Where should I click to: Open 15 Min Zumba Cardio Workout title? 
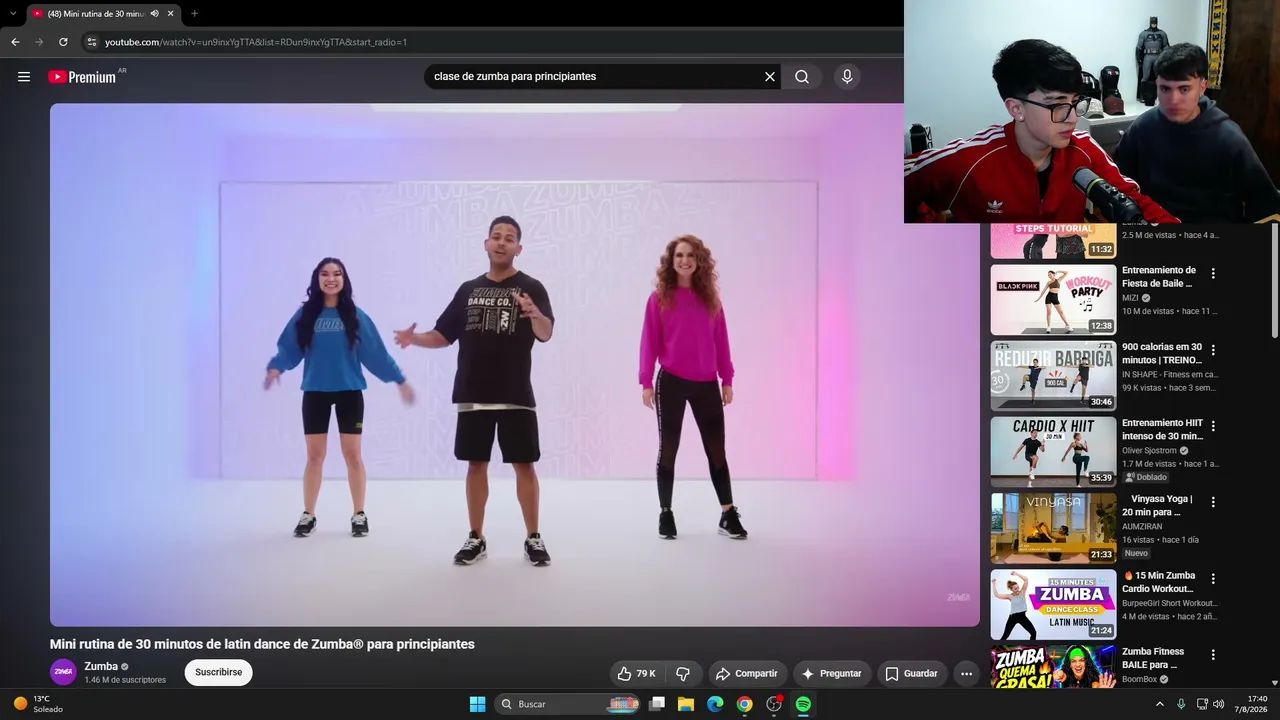tap(1159, 582)
